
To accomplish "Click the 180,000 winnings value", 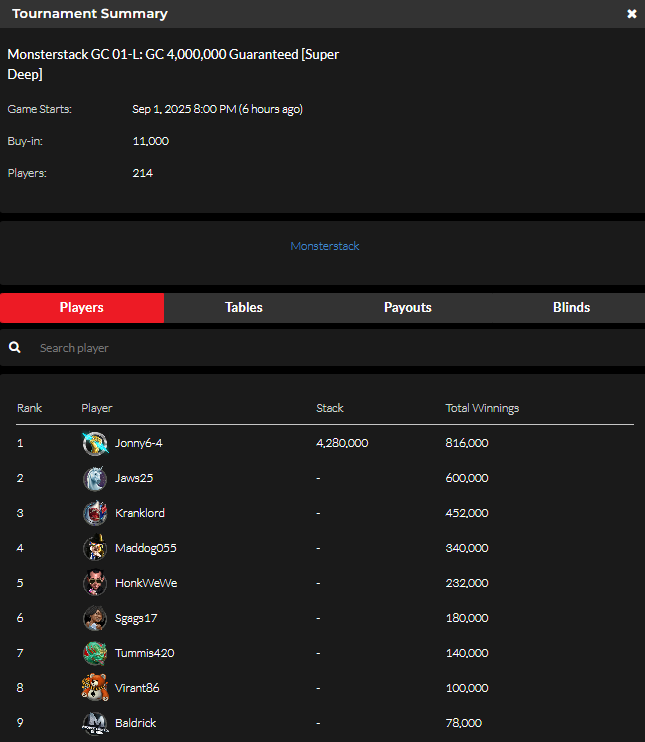I will click(x=467, y=618).
